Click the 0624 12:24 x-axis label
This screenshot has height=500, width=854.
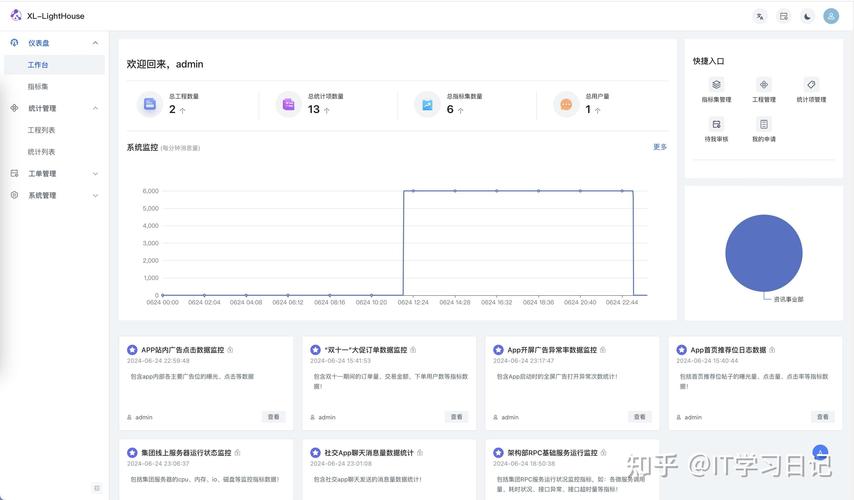[413, 302]
